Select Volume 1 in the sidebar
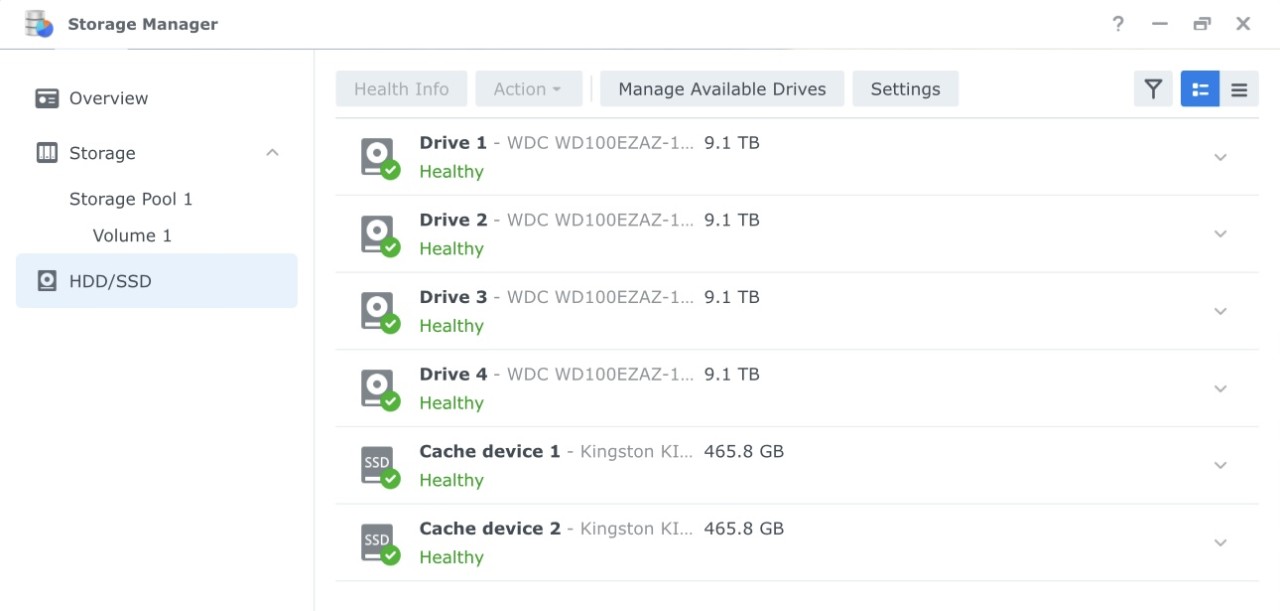 coord(132,235)
